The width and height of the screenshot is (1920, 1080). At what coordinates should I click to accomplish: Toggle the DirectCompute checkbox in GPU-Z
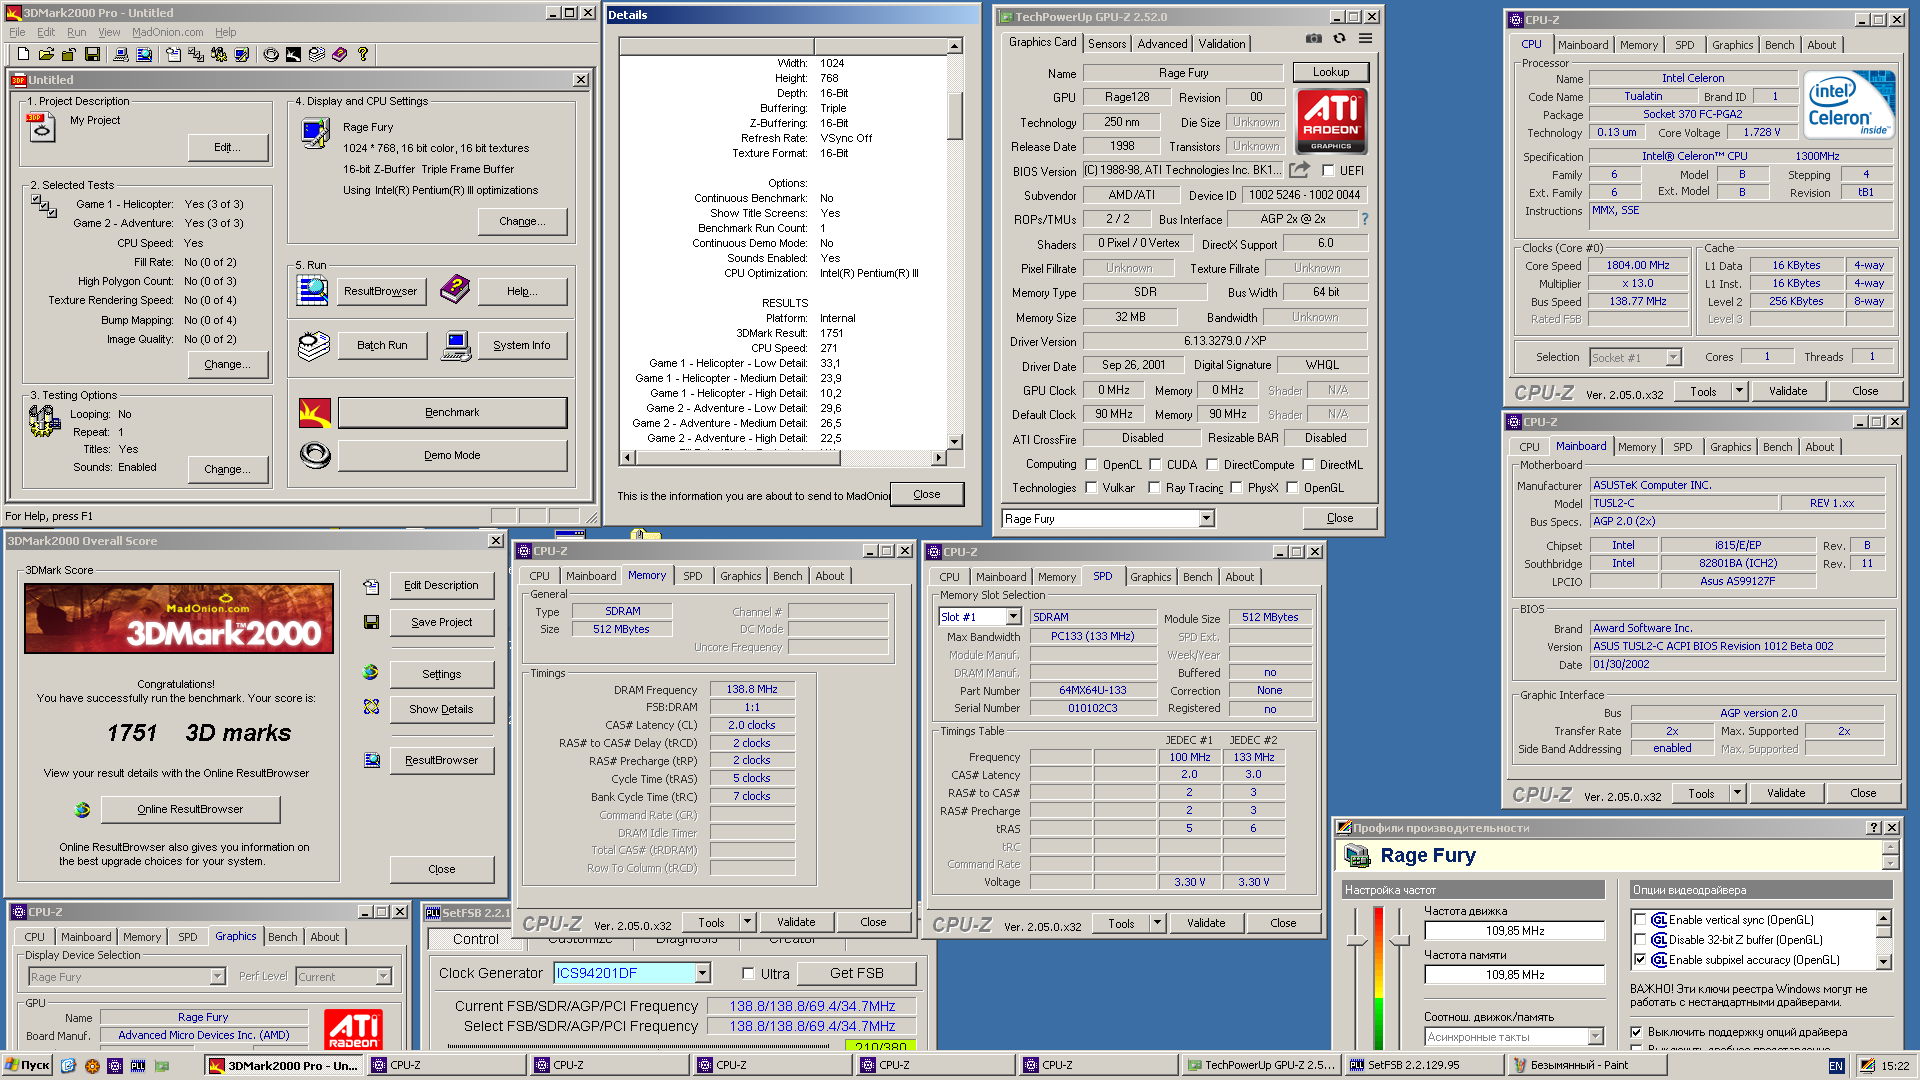[x=1212, y=465]
